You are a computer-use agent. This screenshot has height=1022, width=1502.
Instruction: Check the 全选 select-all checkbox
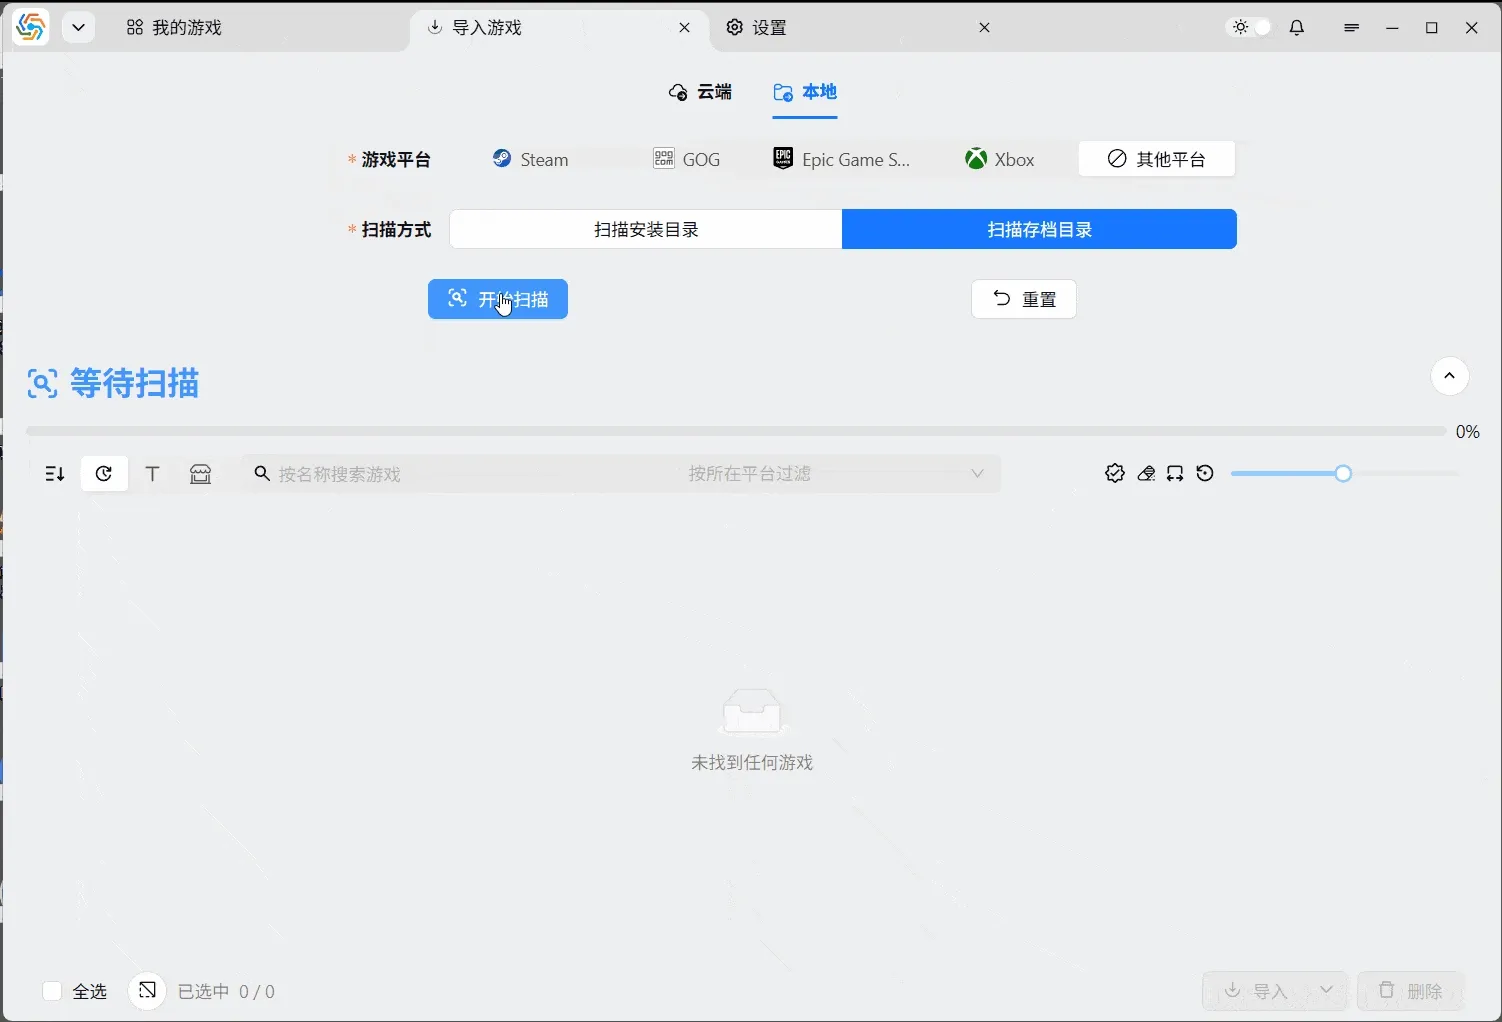[52, 991]
